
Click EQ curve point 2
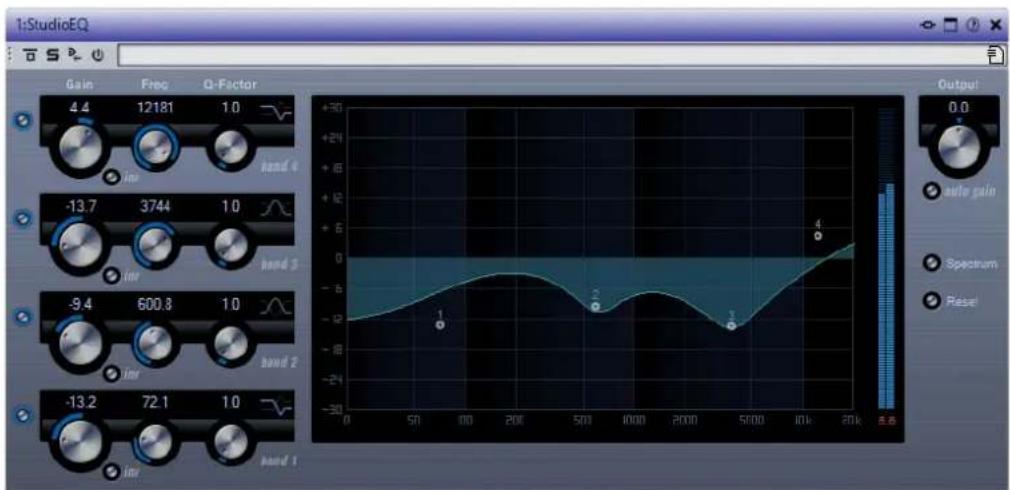click(x=596, y=306)
